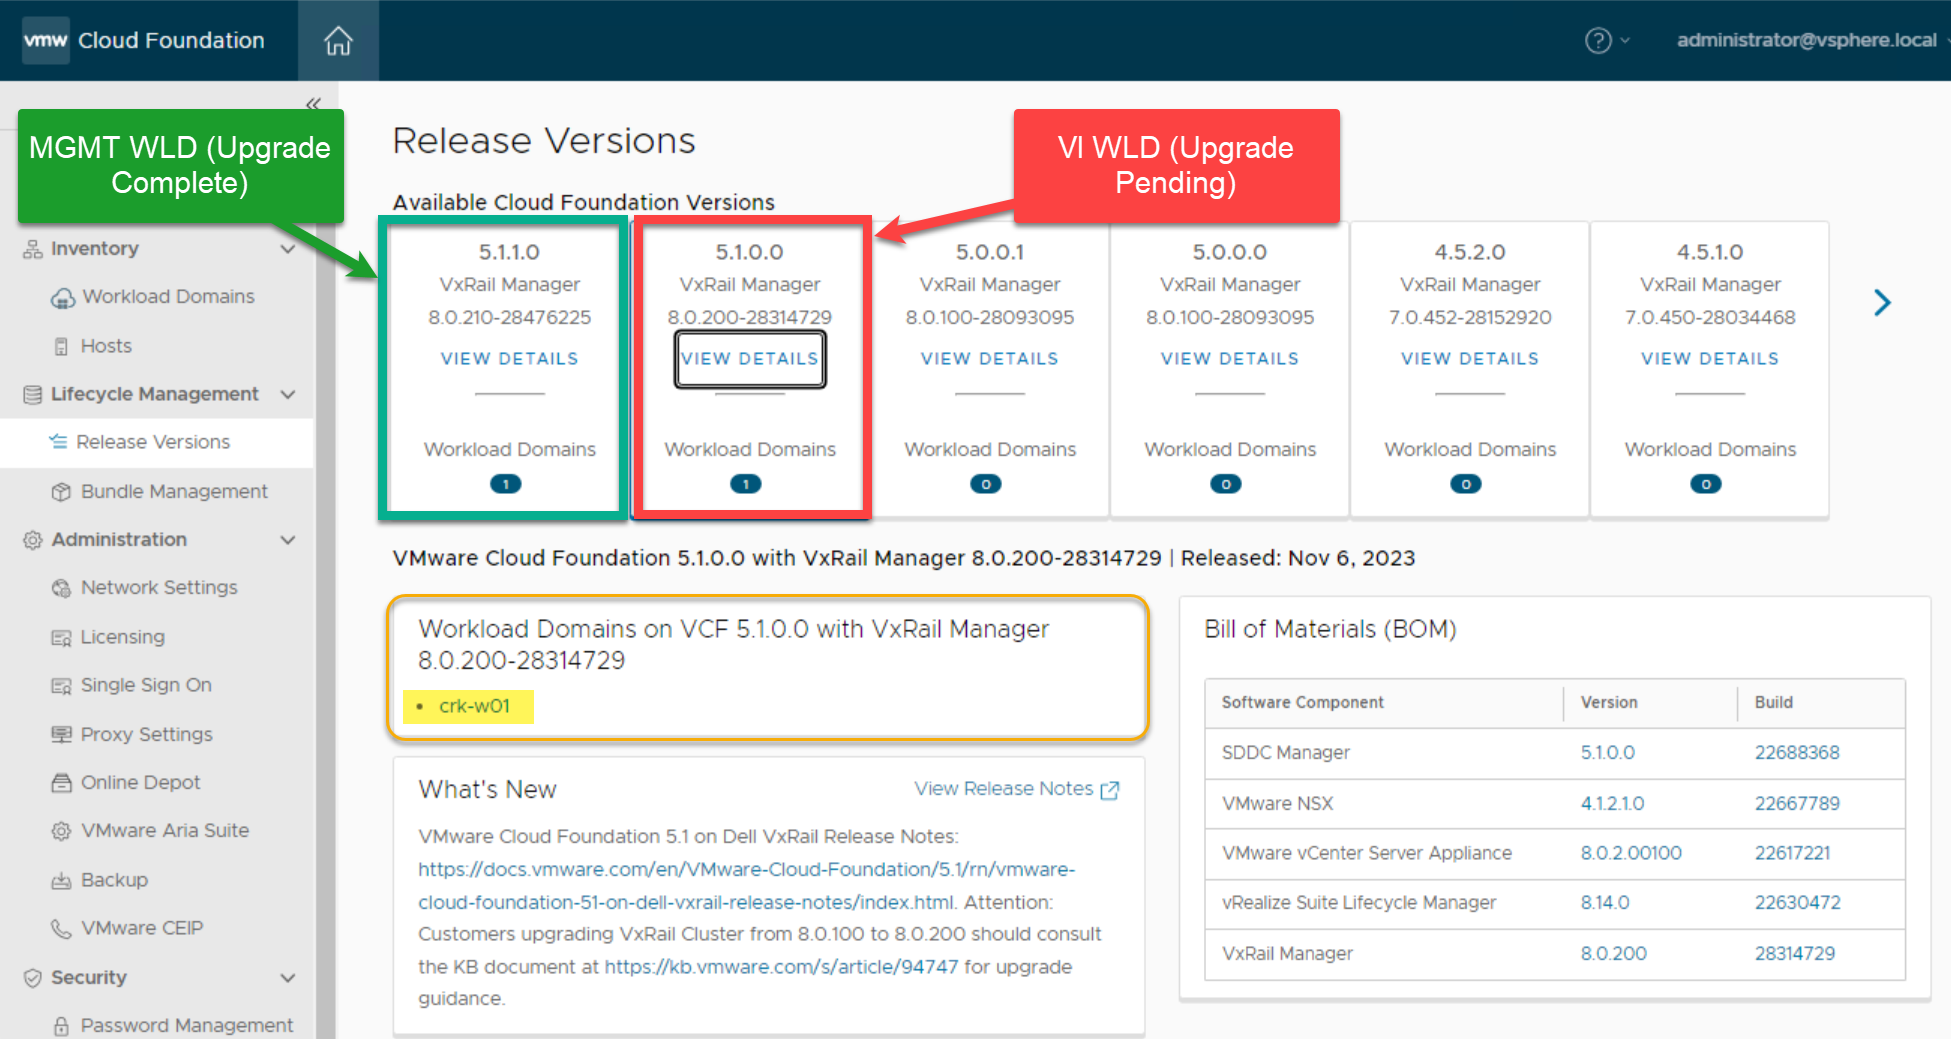
Task: Open Password Management in the sidebar
Action: [187, 1025]
